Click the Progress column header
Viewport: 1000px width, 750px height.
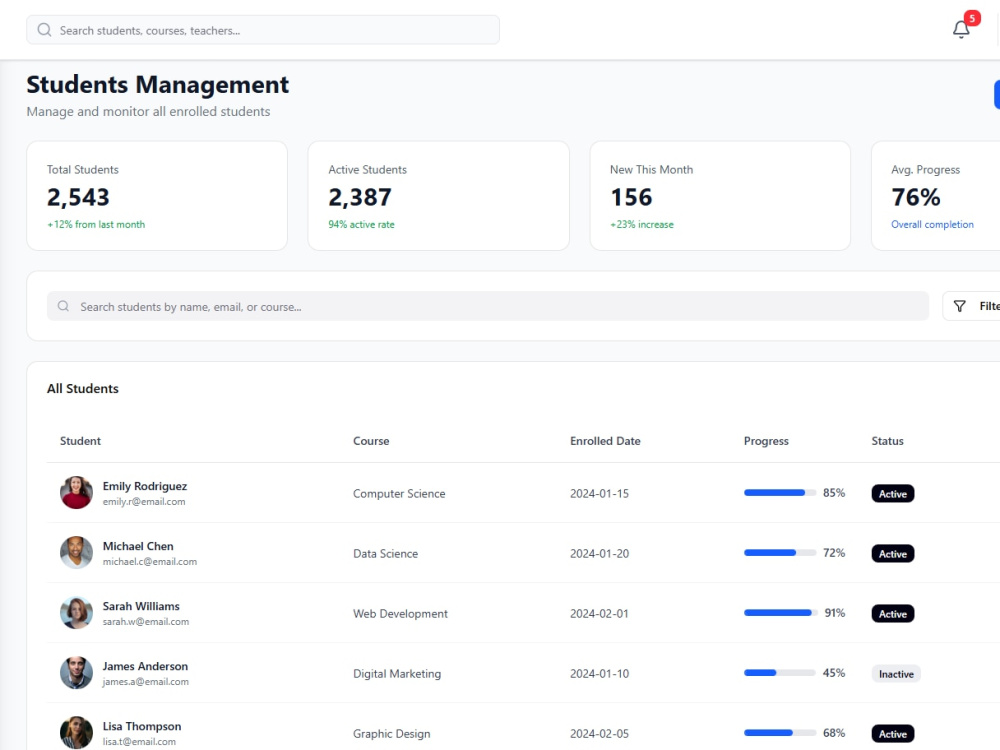[x=766, y=441]
